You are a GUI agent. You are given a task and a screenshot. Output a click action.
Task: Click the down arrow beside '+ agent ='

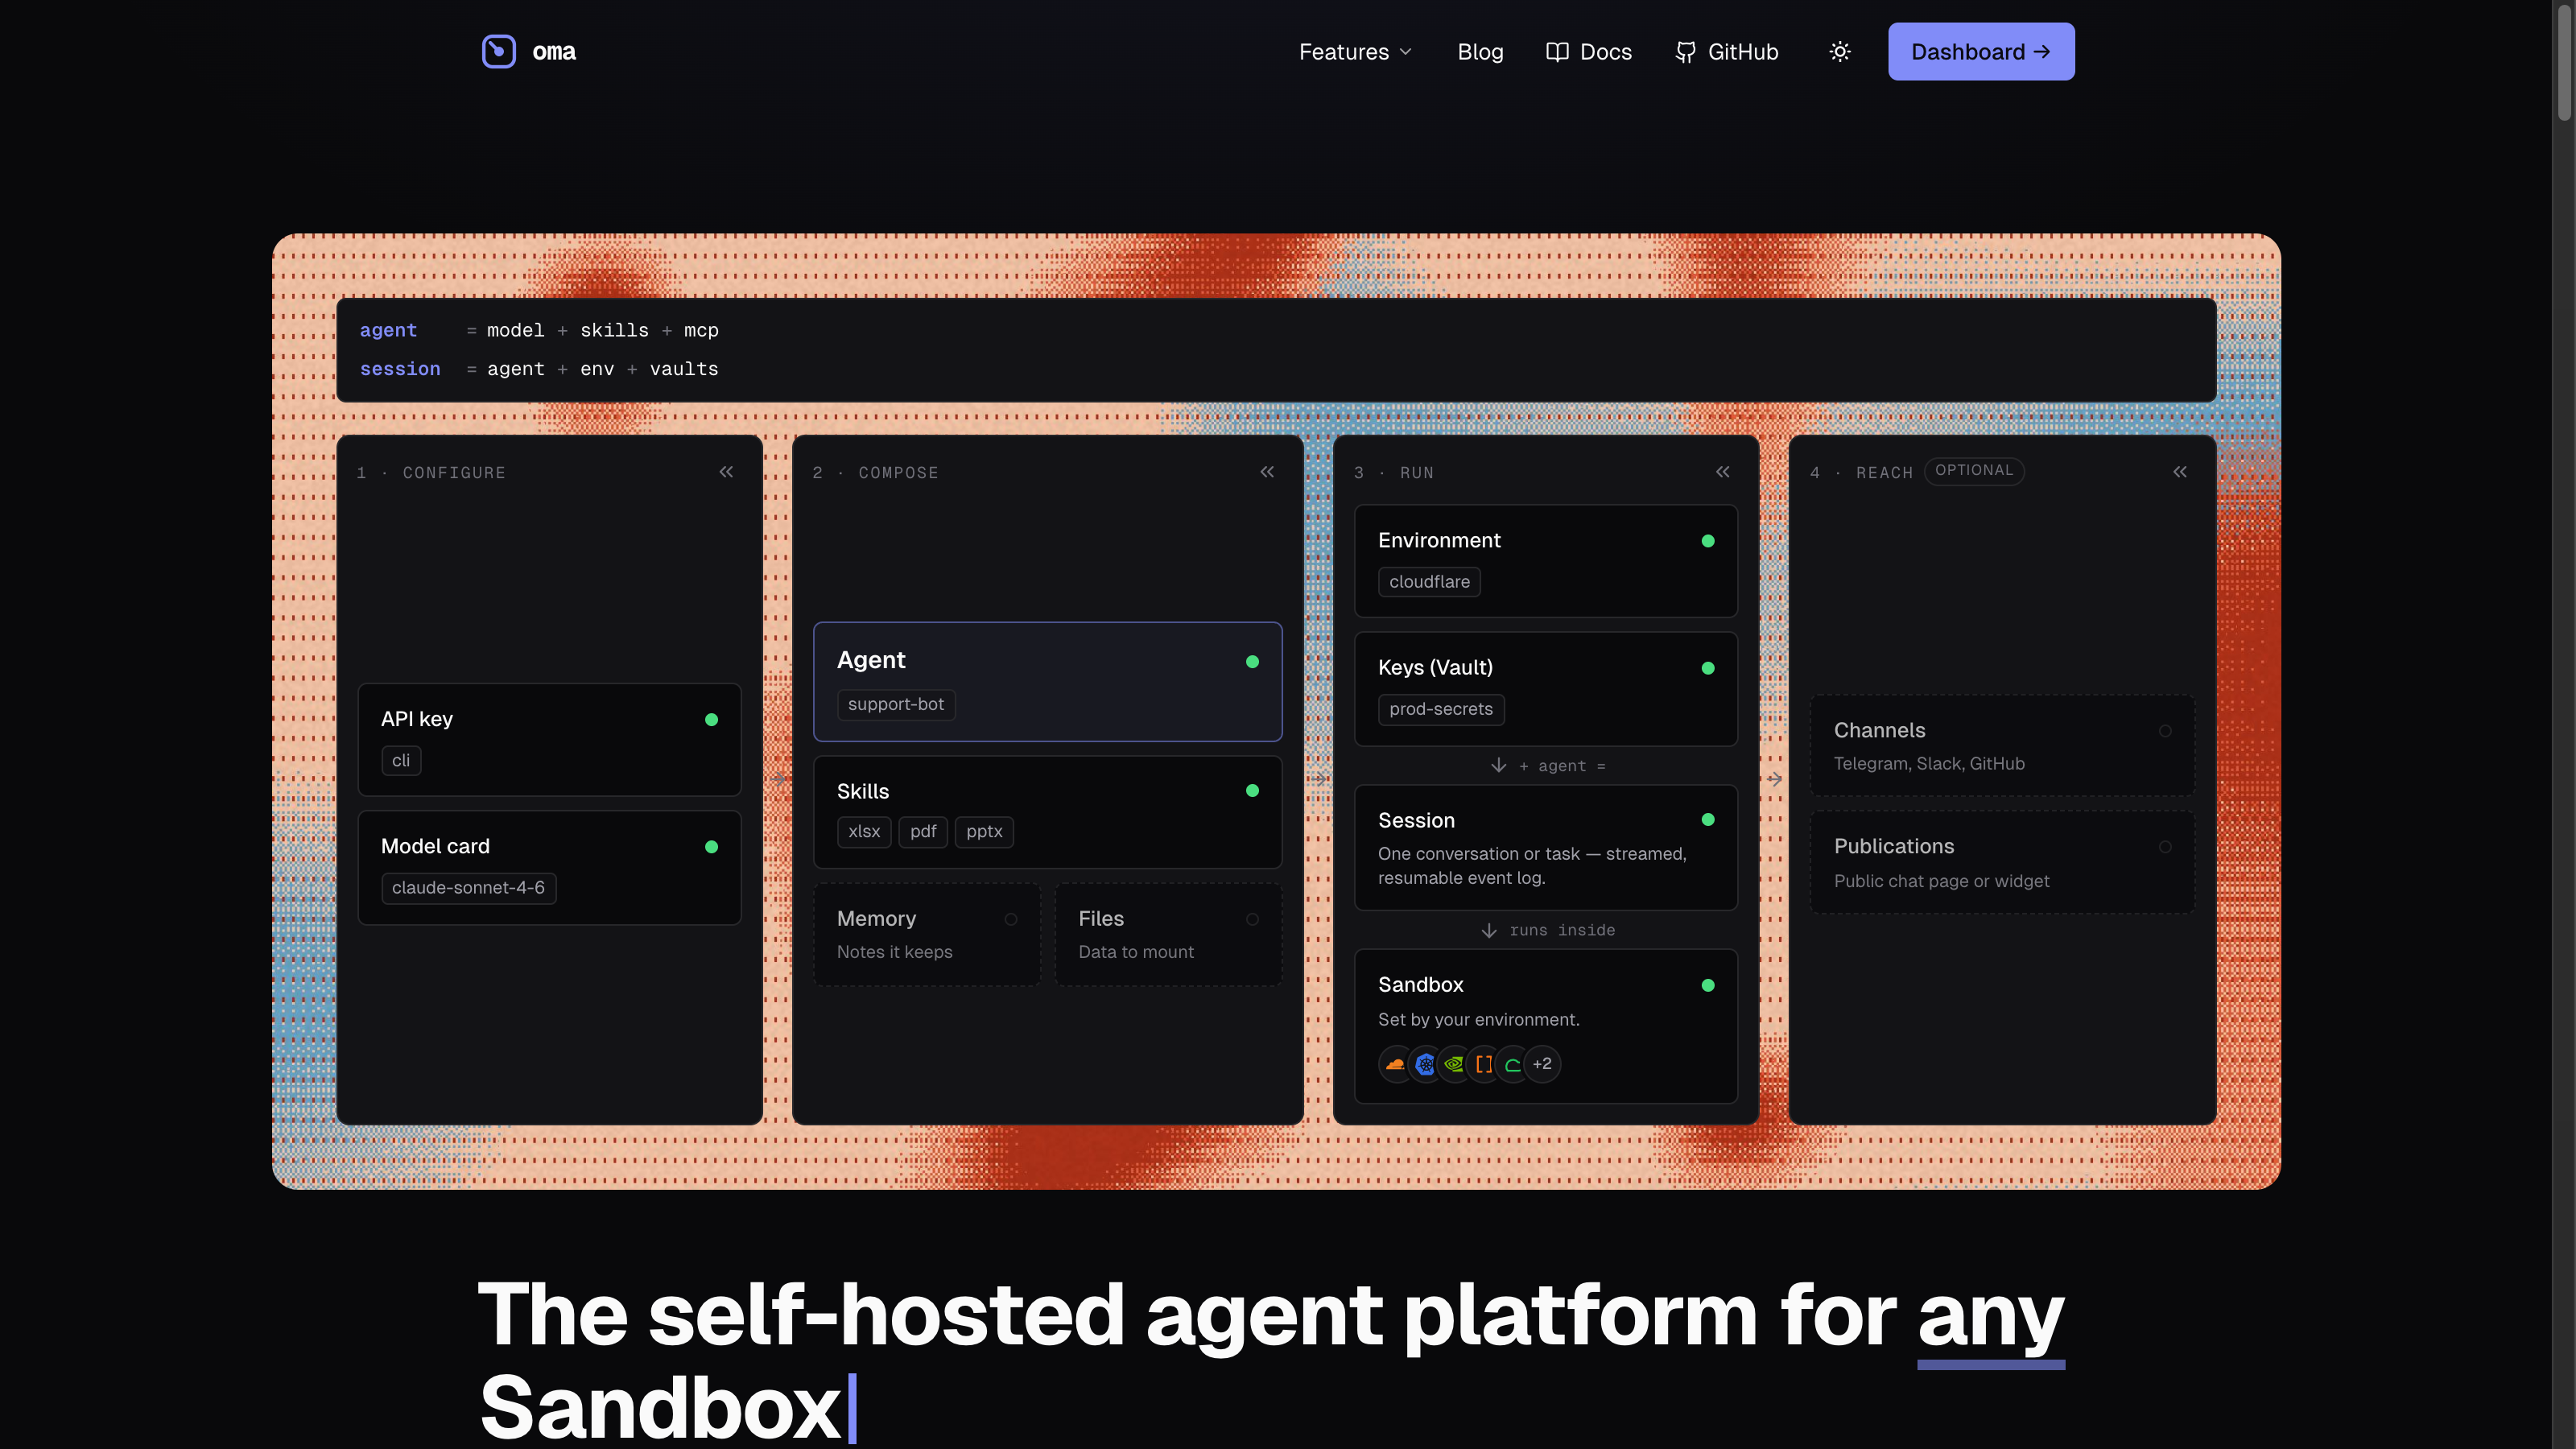point(1498,765)
